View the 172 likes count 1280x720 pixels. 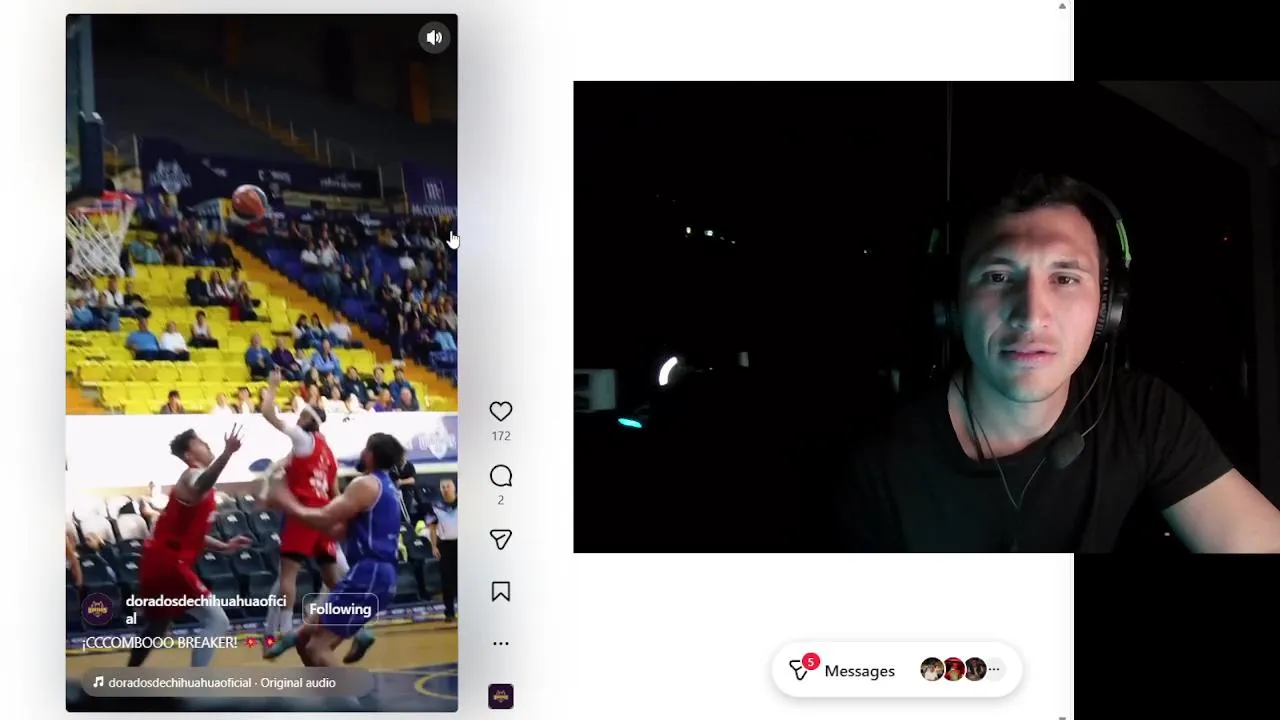[x=501, y=436]
